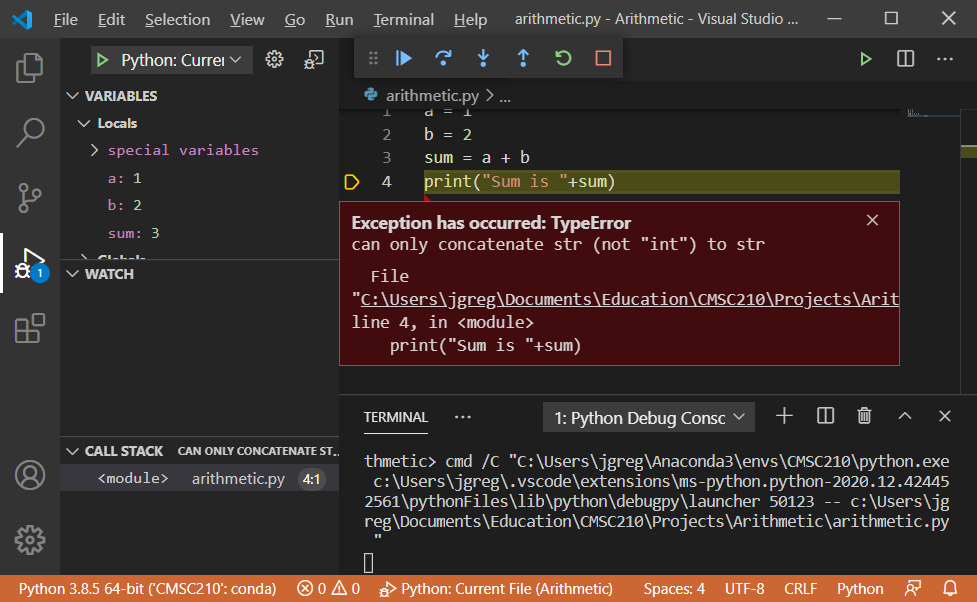The width and height of the screenshot is (977, 602).
Task: Select variable b: 2
Action: [125, 206]
